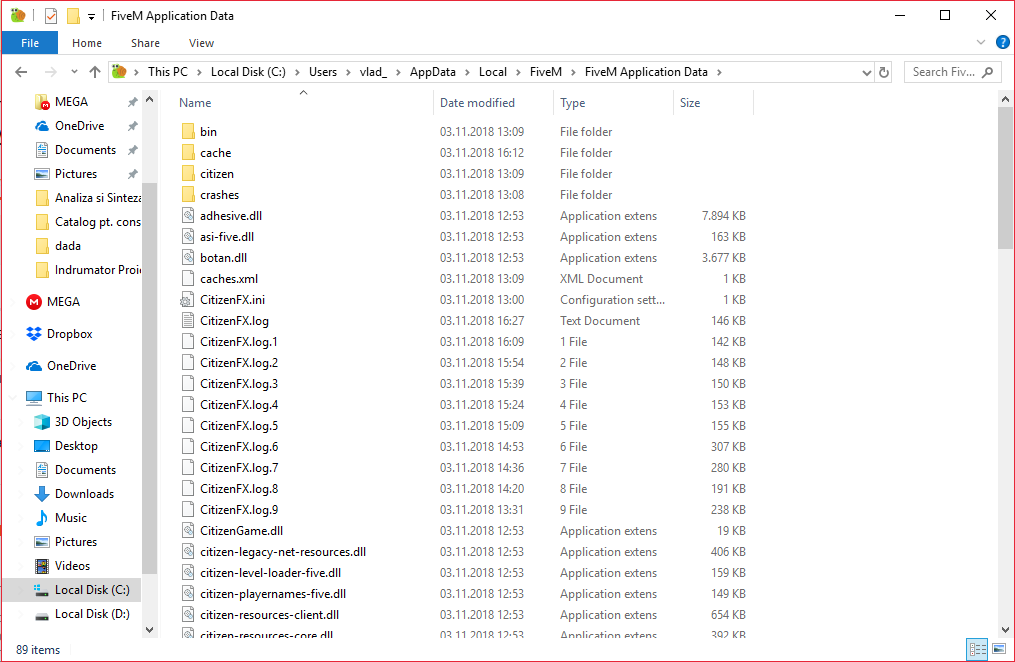The image size is (1015, 662).
Task: Switch to large thumbnails view
Action: [x=999, y=649]
